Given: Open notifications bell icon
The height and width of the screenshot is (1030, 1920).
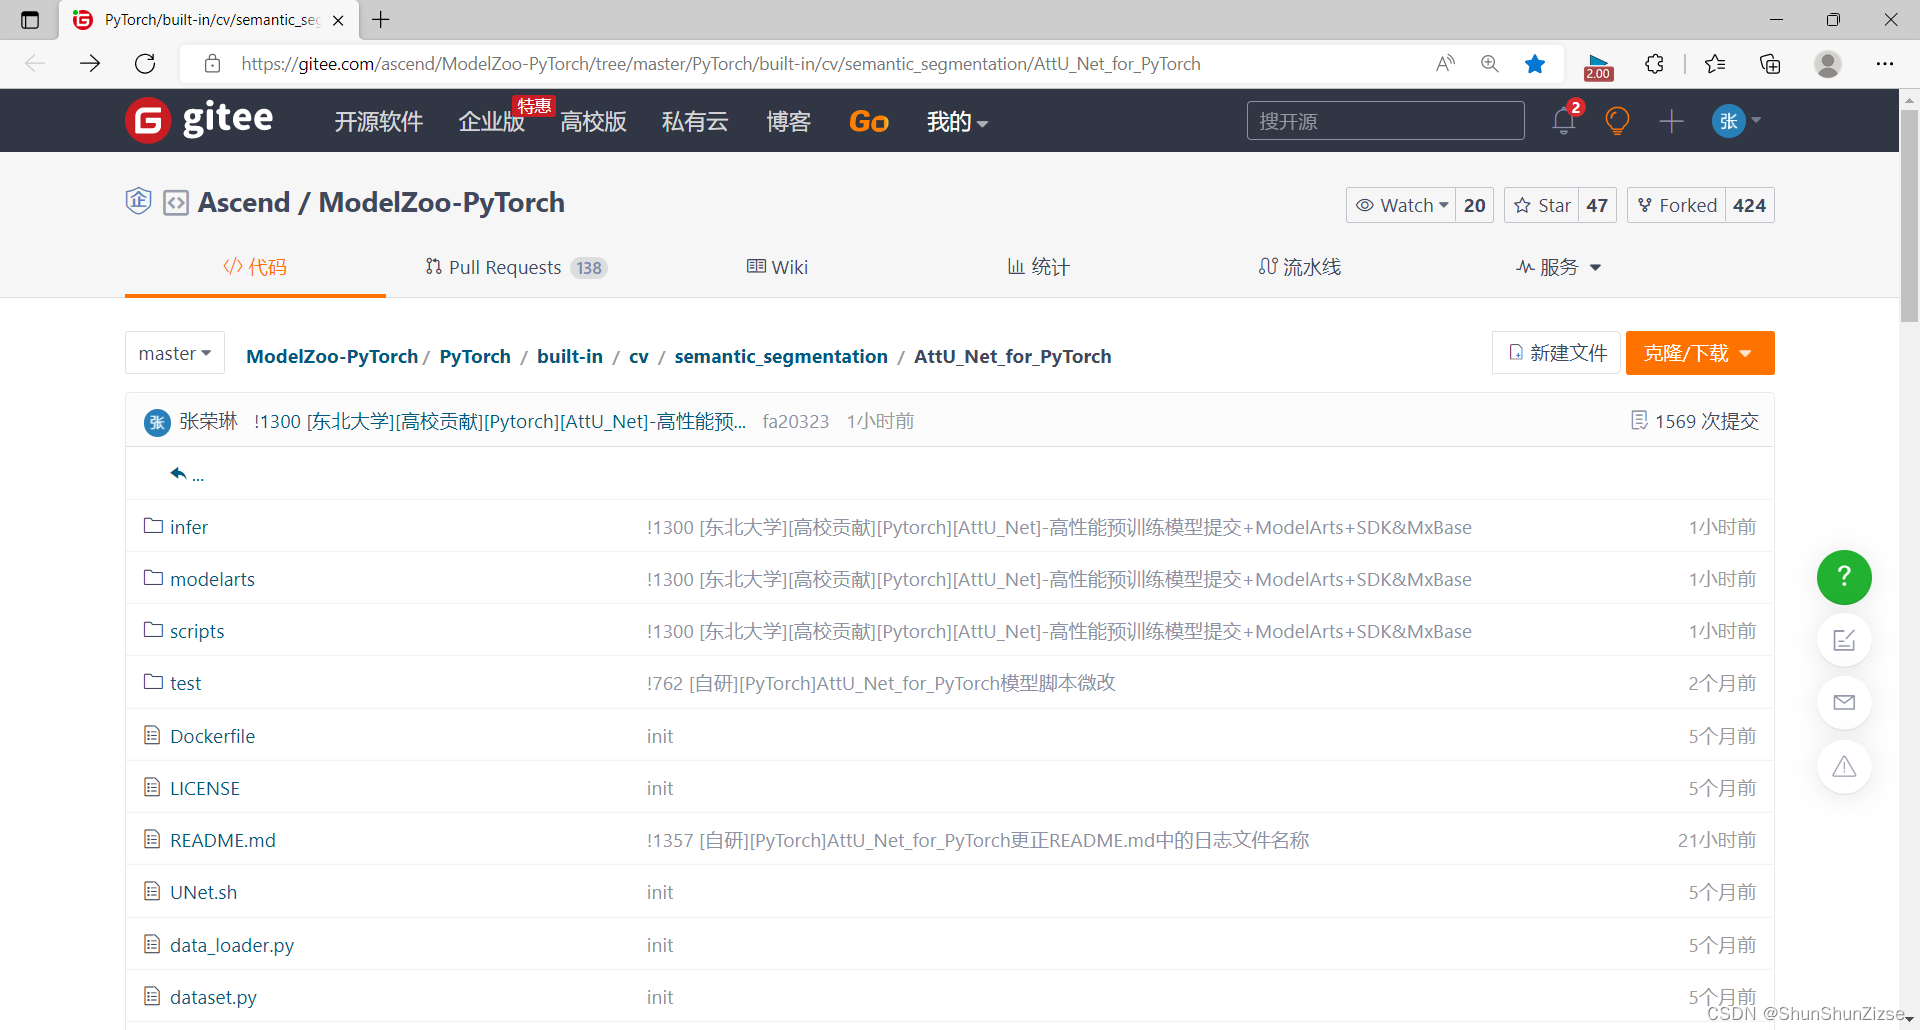Looking at the screenshot, I should 1564,121.
